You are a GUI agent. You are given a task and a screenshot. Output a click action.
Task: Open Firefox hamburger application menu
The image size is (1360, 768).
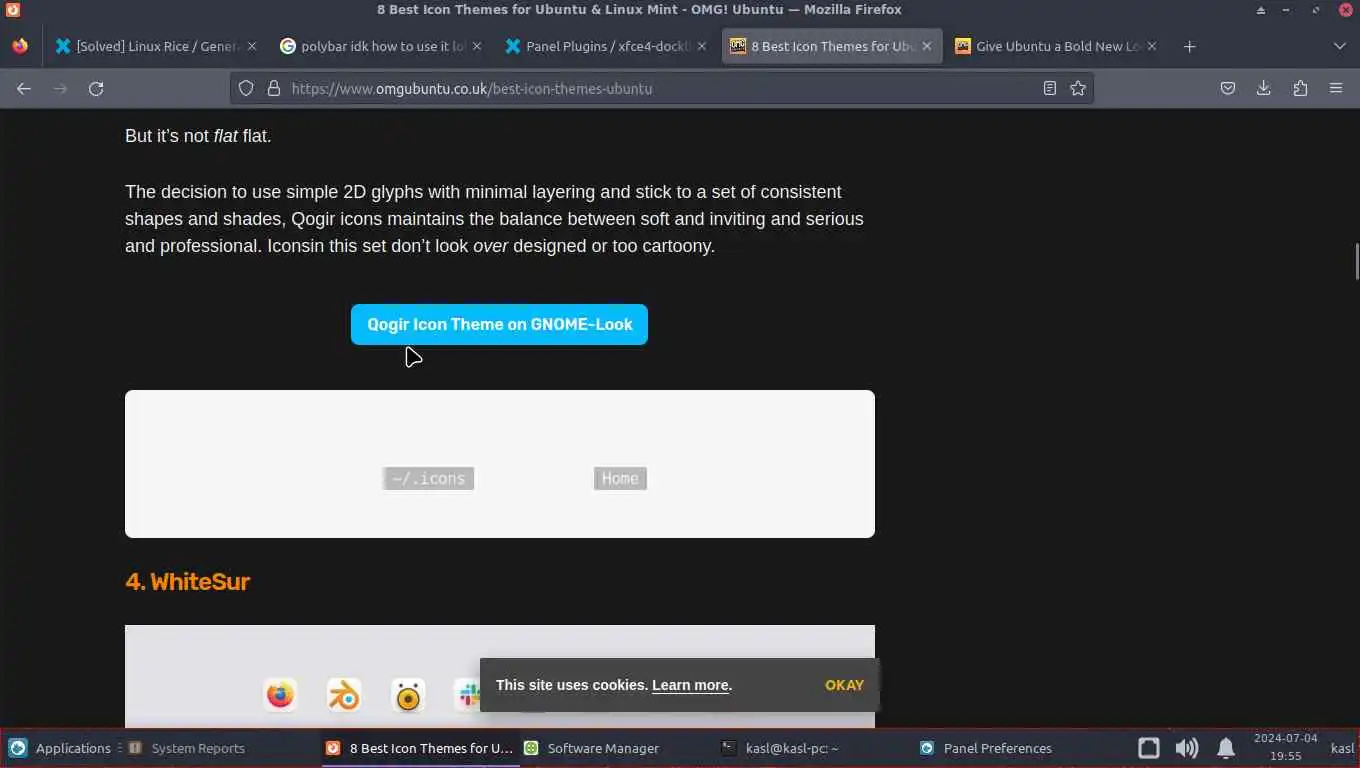[1336, 88]
